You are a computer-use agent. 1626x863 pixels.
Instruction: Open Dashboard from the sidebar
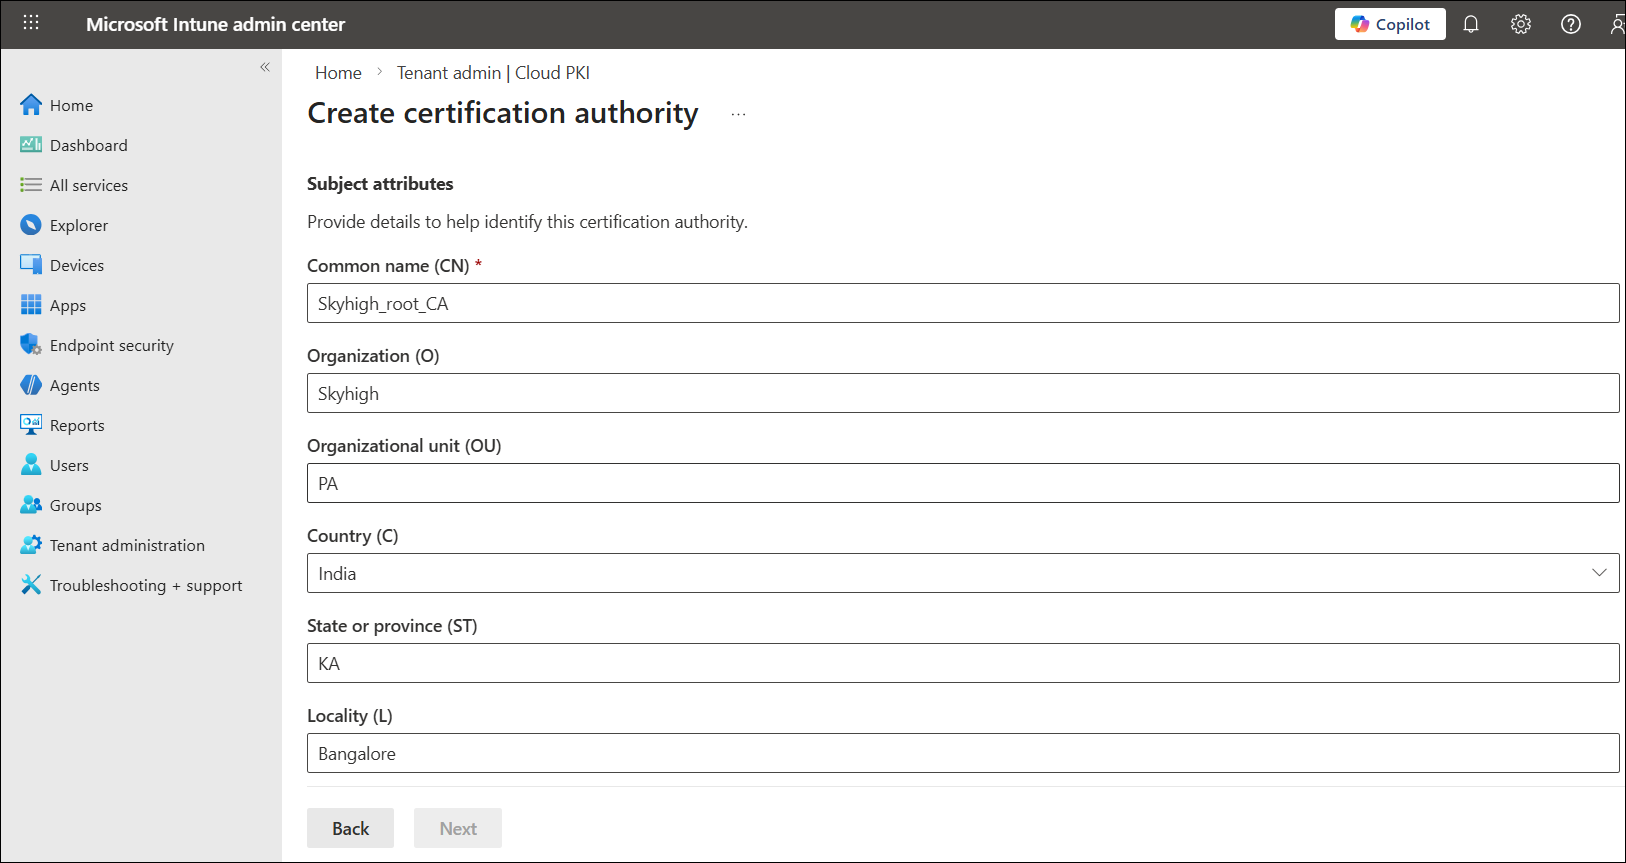coord(89,145)
